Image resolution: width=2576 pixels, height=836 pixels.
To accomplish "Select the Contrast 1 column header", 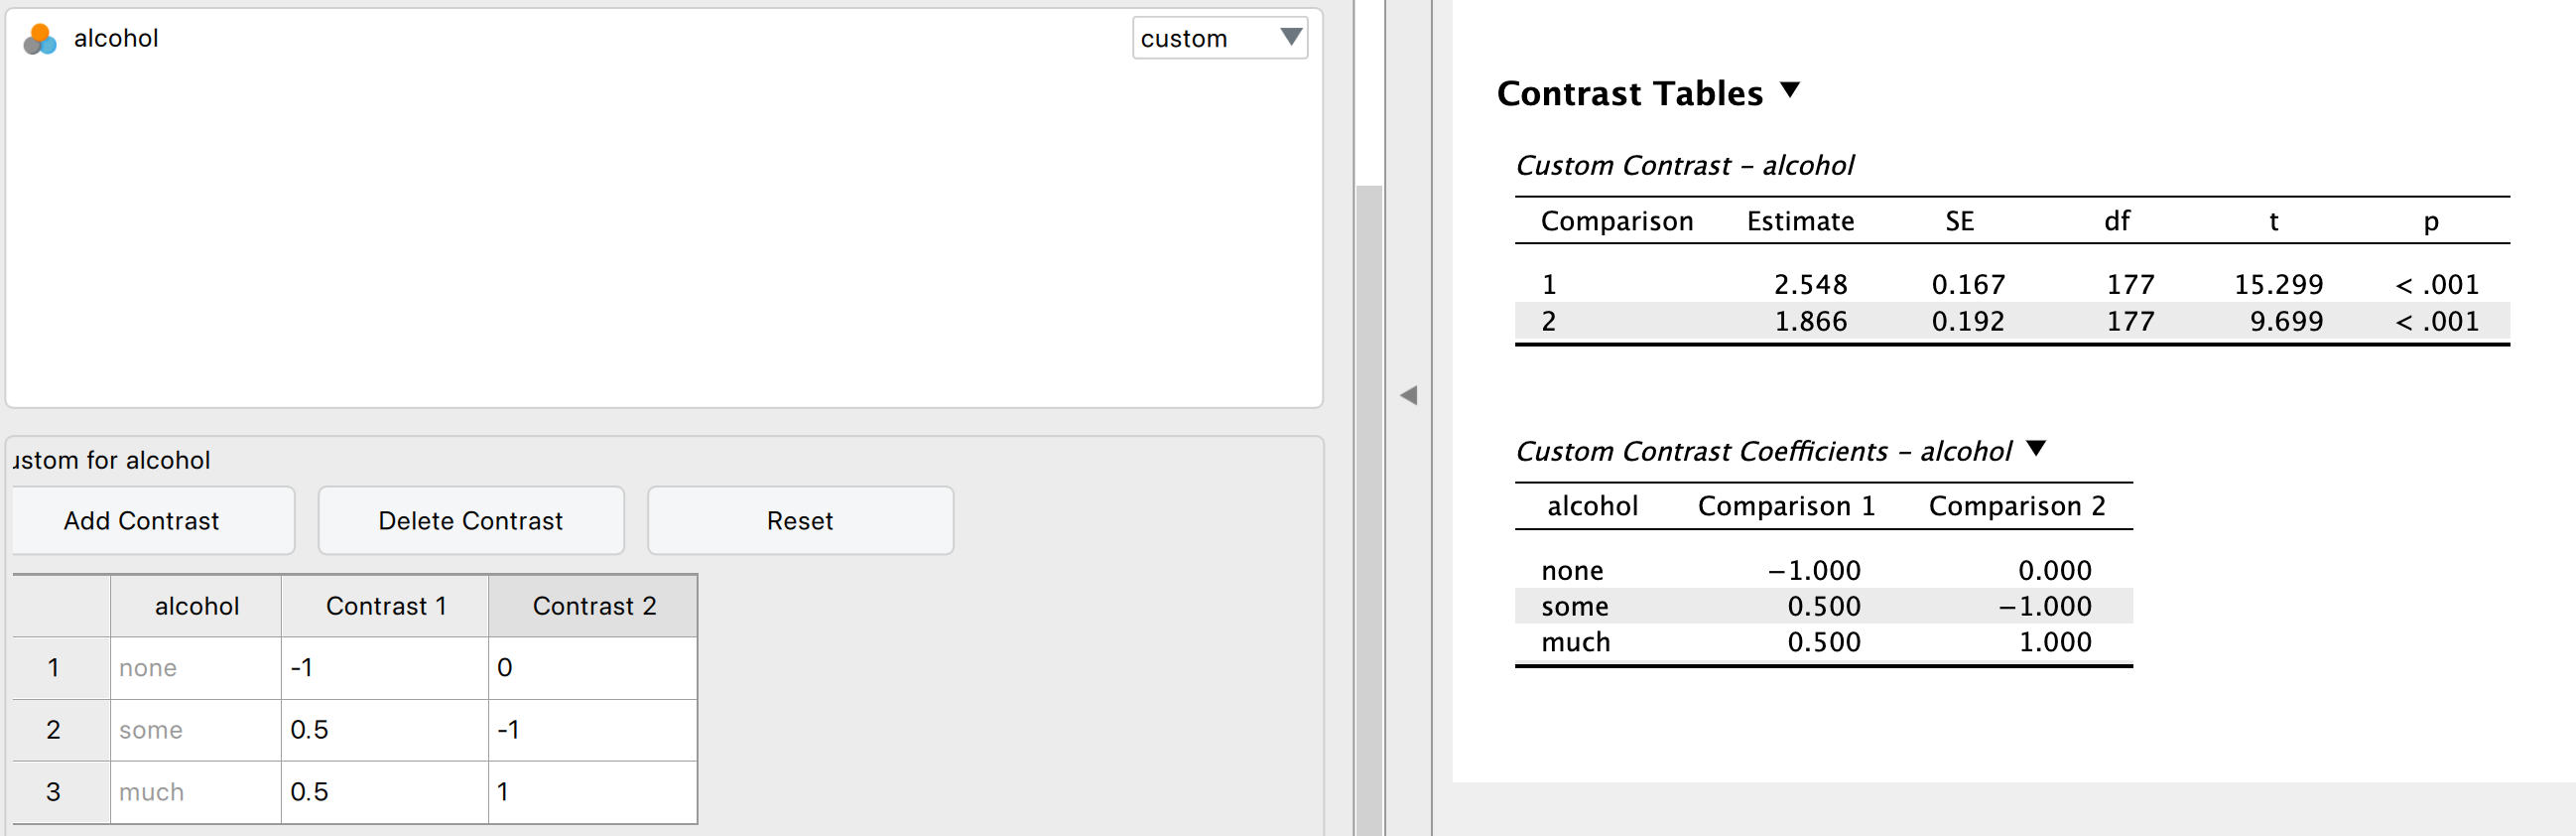I will [385, 606].
